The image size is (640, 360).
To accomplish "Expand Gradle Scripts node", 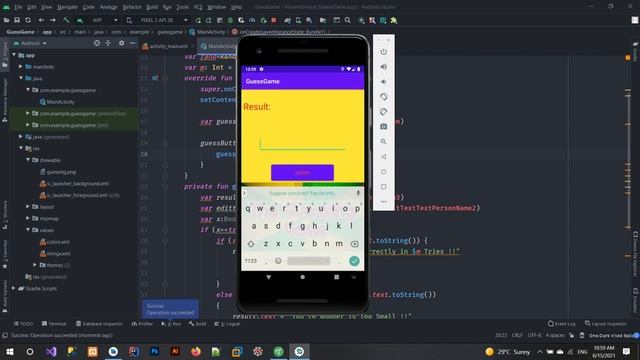I will (14, 288).
